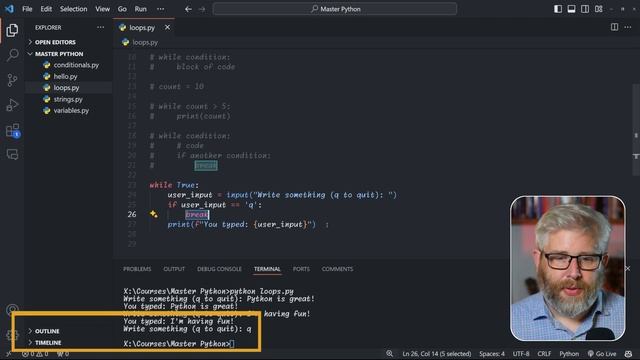640x360 pixels.
Task: Toggle the bottom panel layout icon
Action: pyautogui.click(x=571, y=9)
